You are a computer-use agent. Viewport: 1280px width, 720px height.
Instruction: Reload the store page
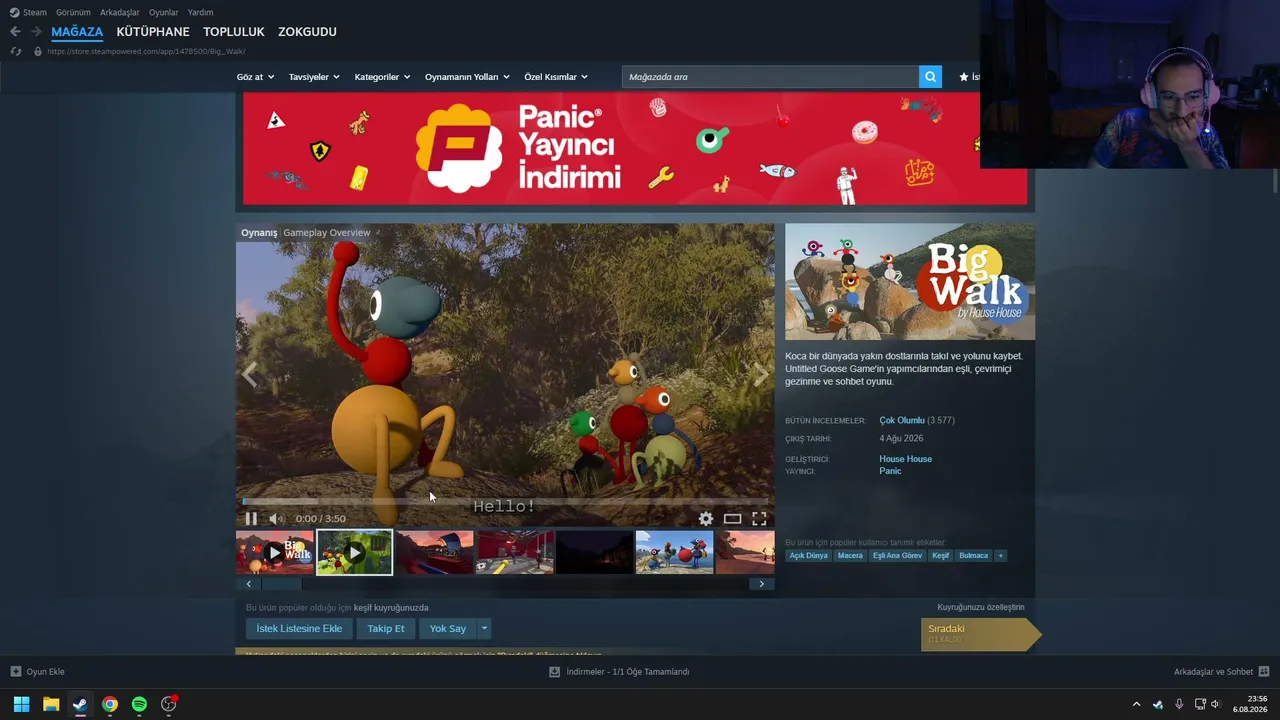click(15, 51)
